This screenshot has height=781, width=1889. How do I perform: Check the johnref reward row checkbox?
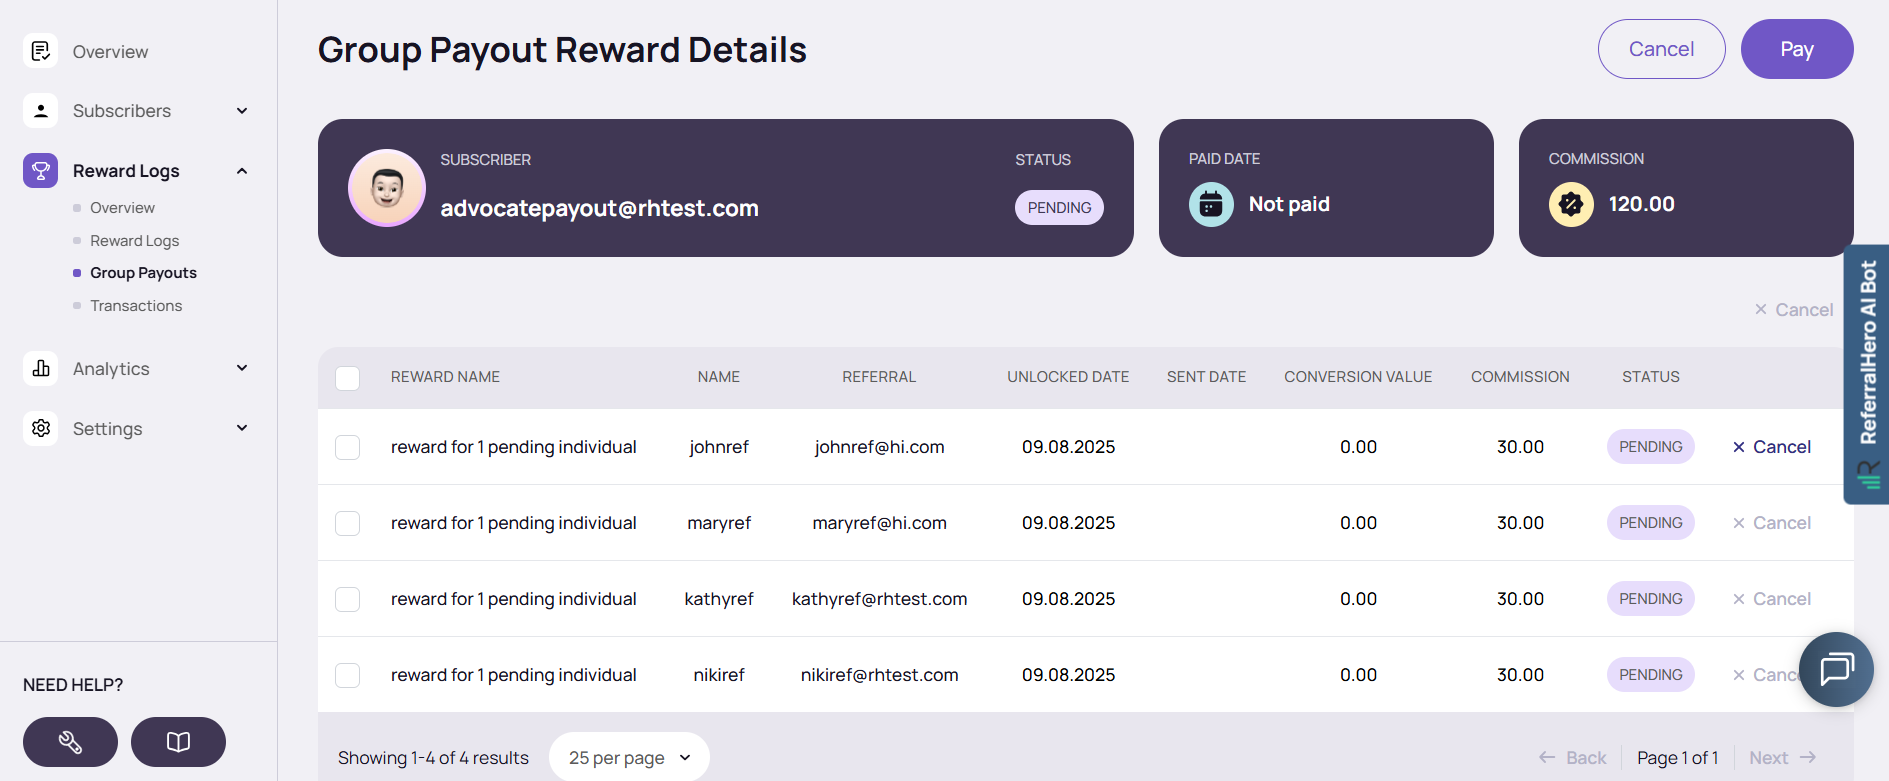coord(348,447)
